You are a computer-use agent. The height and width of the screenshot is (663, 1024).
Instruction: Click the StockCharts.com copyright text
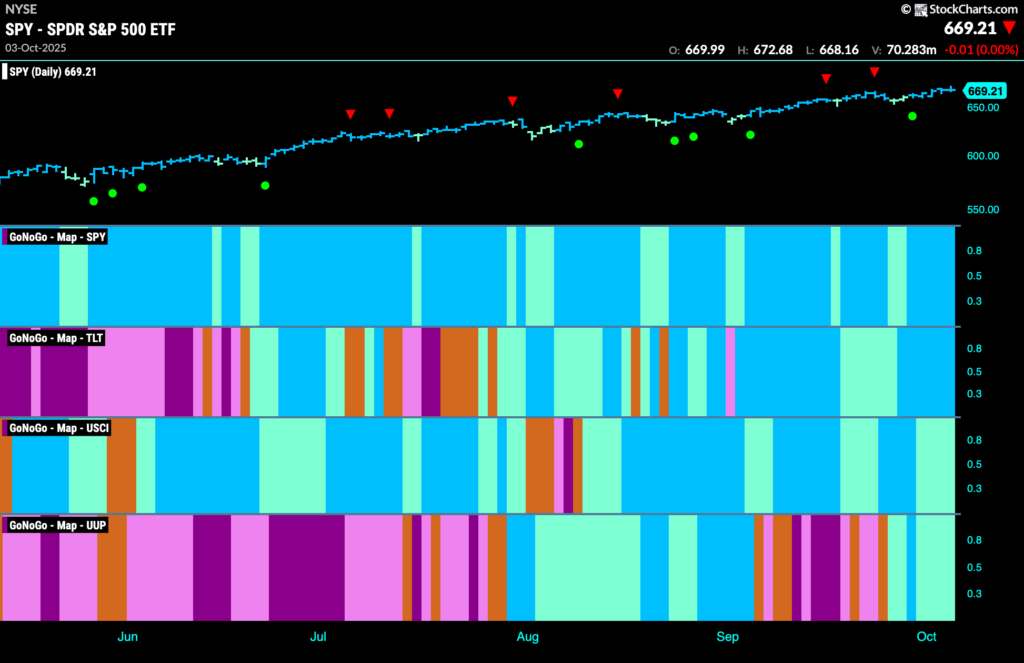click(x=959, y=9)
